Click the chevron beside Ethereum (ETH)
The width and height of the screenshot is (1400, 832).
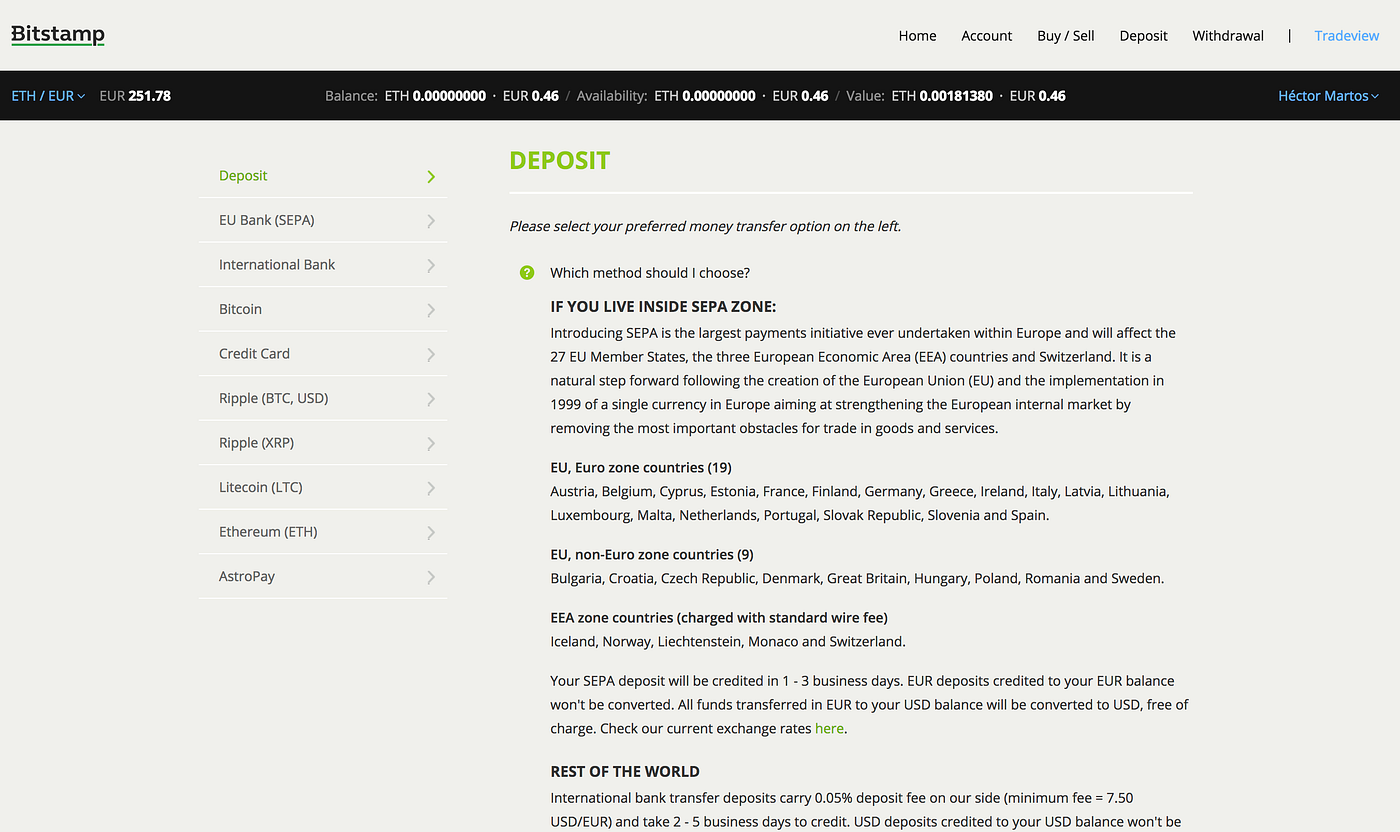[x=431, y=533]
